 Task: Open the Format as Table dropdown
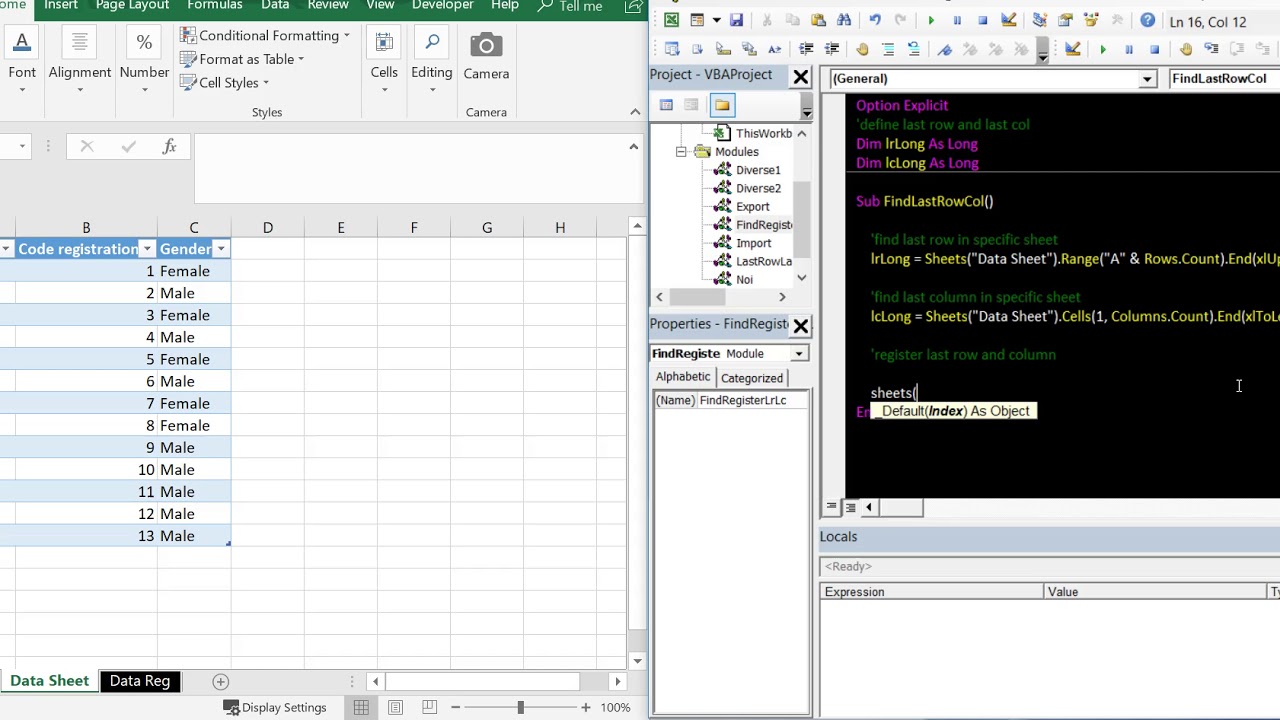click(242, 59)
